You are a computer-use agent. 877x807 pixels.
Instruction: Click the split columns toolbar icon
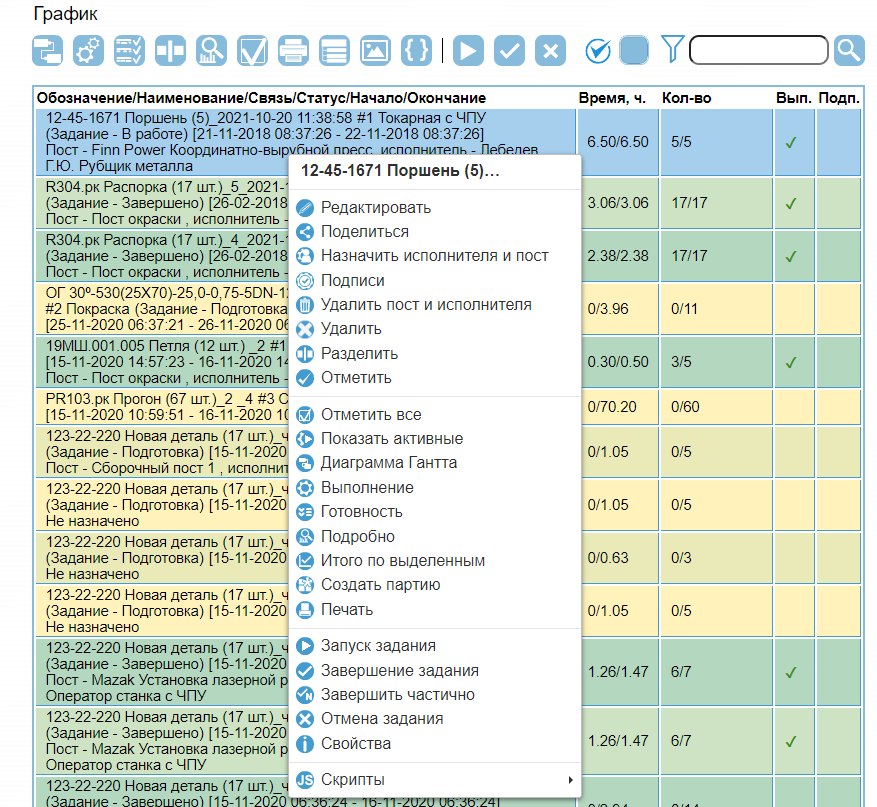171,50
